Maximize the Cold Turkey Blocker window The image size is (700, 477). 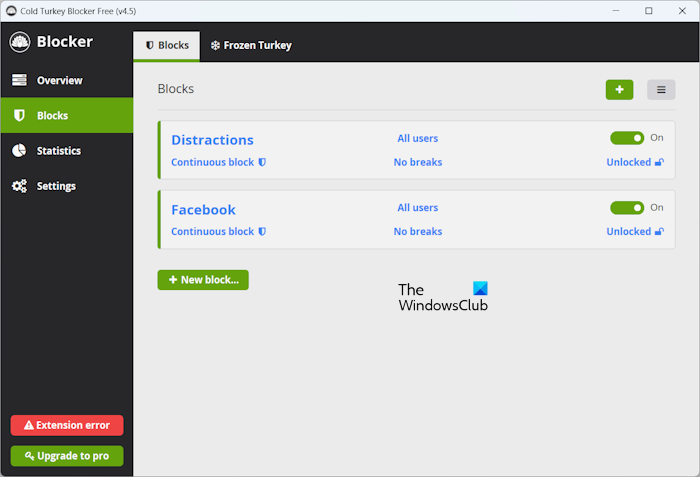pyautogui.click(x=649, y=11)
